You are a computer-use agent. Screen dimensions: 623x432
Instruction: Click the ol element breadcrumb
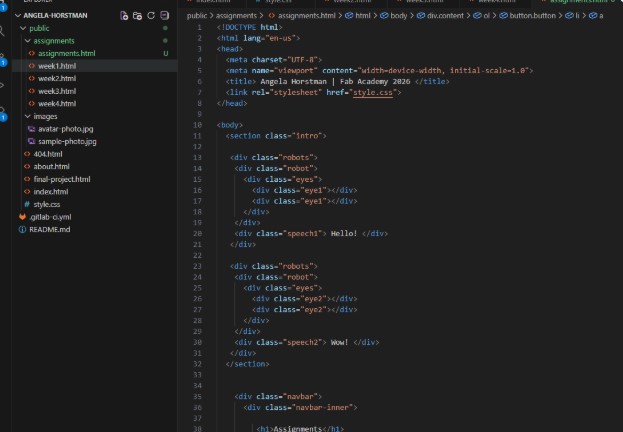pyautogui.click(x=487, y=15)
